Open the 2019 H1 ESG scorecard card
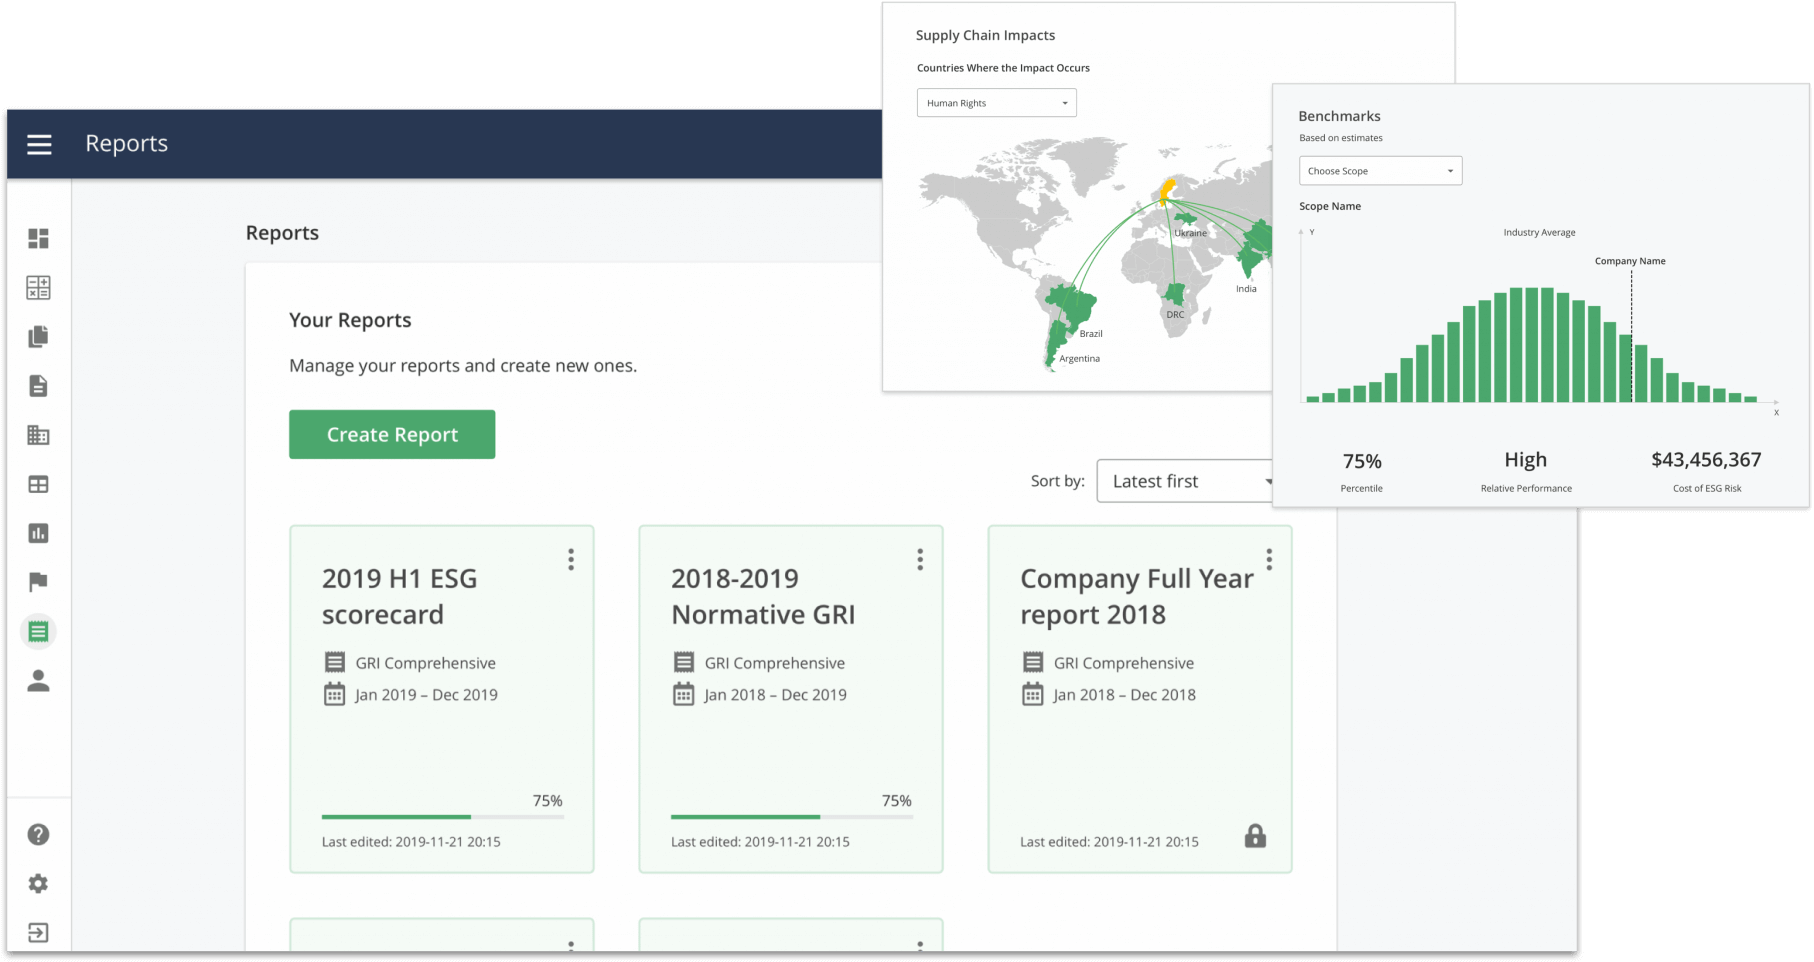Image resolution: width=1814 pixels, height=962 pixels. pos(441,699)
